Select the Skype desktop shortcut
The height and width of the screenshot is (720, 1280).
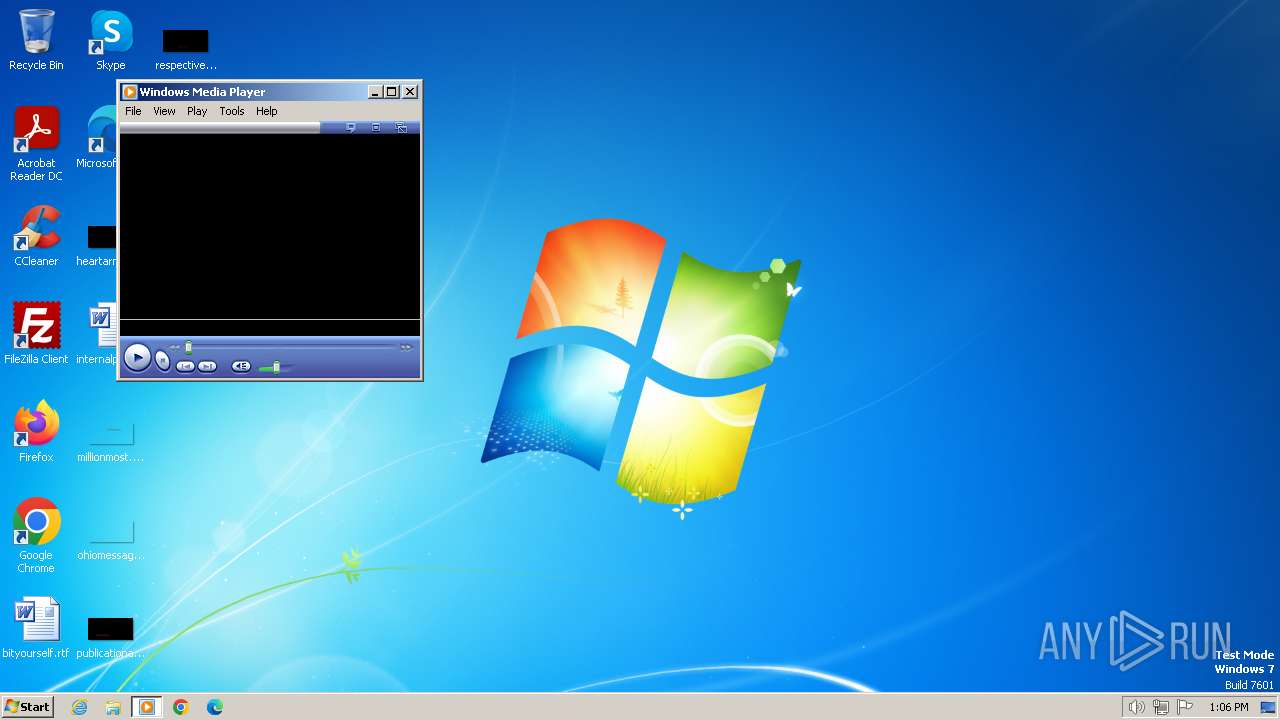[x=111, y=40]
